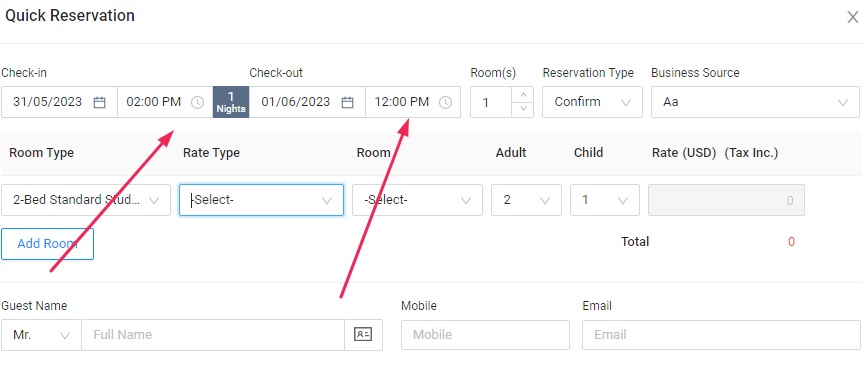The width and height of the screenshot is (864, 376).
Task: Change the Child count dropdown
Action: pos(605,200)
